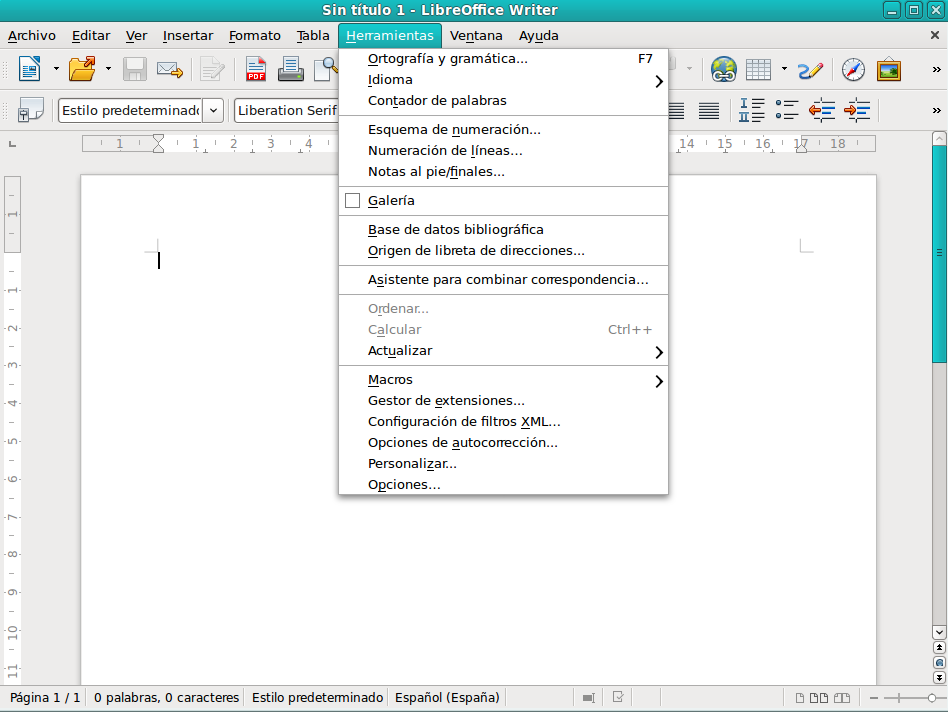The width and height of the screenshot is (948, 712).
Task: Open Configuración de filtros XML
Action: pyautogui.click(x=503, y=422)
